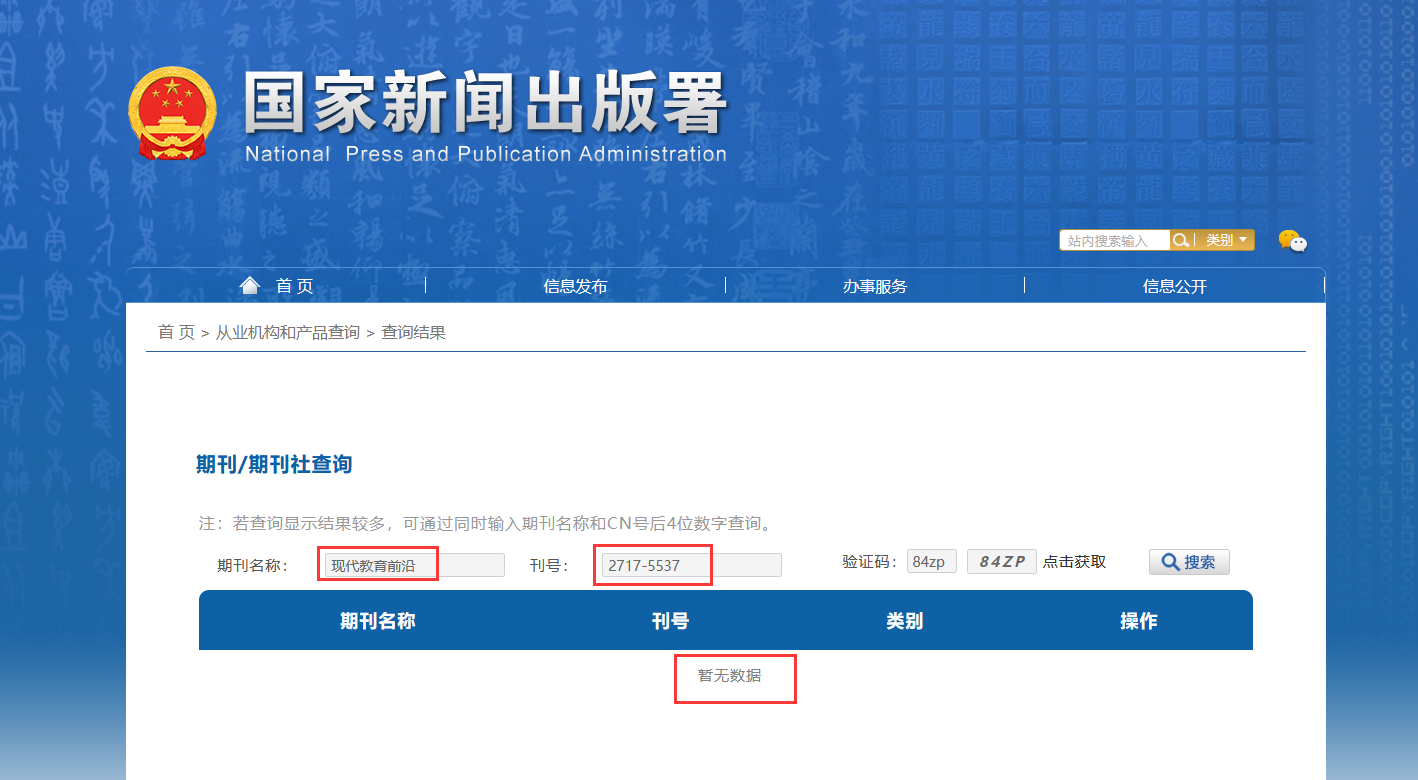
Task: Click the 期刊名称 table column header
Action: pos(378,621)
